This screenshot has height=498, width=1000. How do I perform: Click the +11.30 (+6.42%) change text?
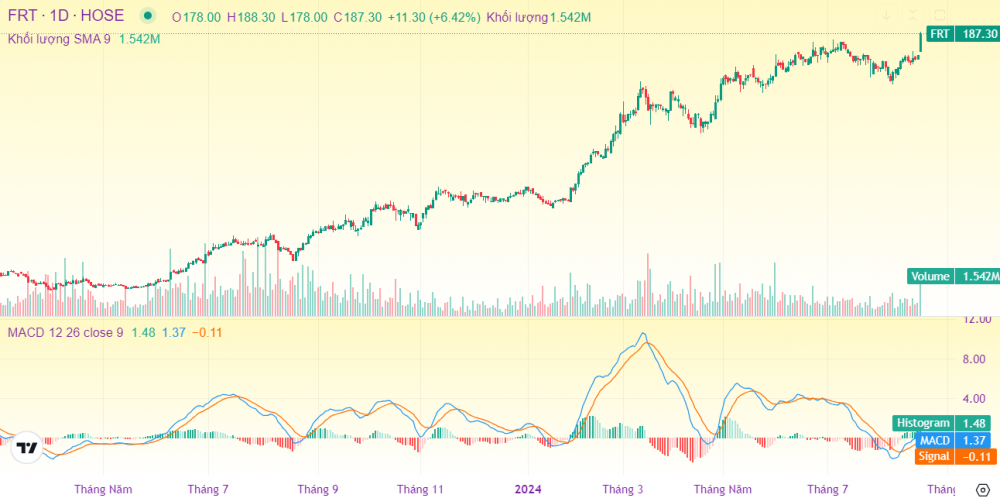(x=434, y=18)
